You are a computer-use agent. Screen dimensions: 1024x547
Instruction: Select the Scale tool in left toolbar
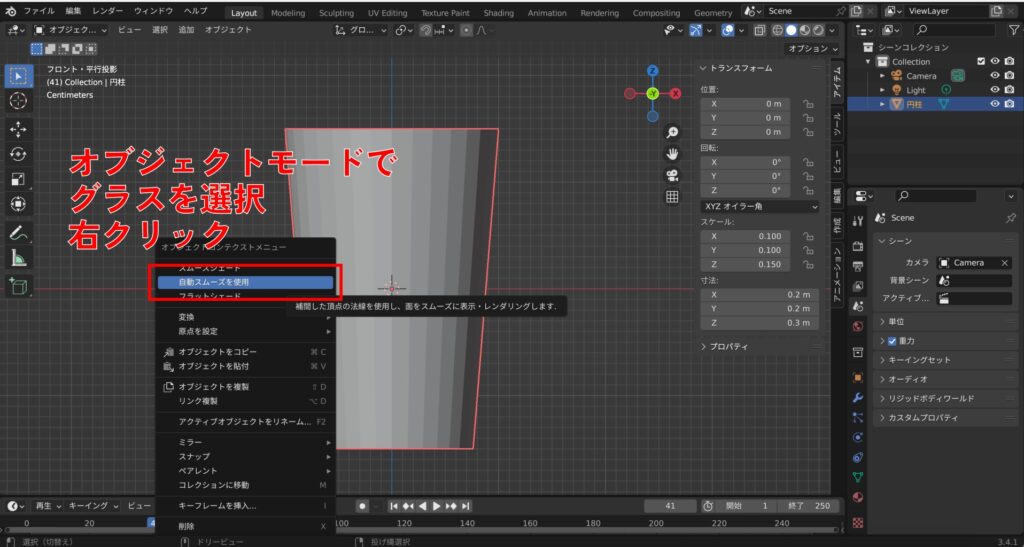coord(18,179)
